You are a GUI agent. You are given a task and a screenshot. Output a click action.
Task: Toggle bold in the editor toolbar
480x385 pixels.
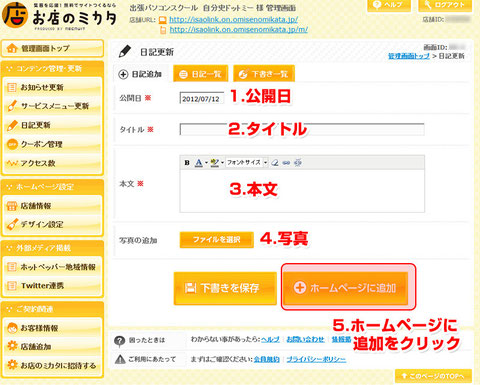click(187, 163)
